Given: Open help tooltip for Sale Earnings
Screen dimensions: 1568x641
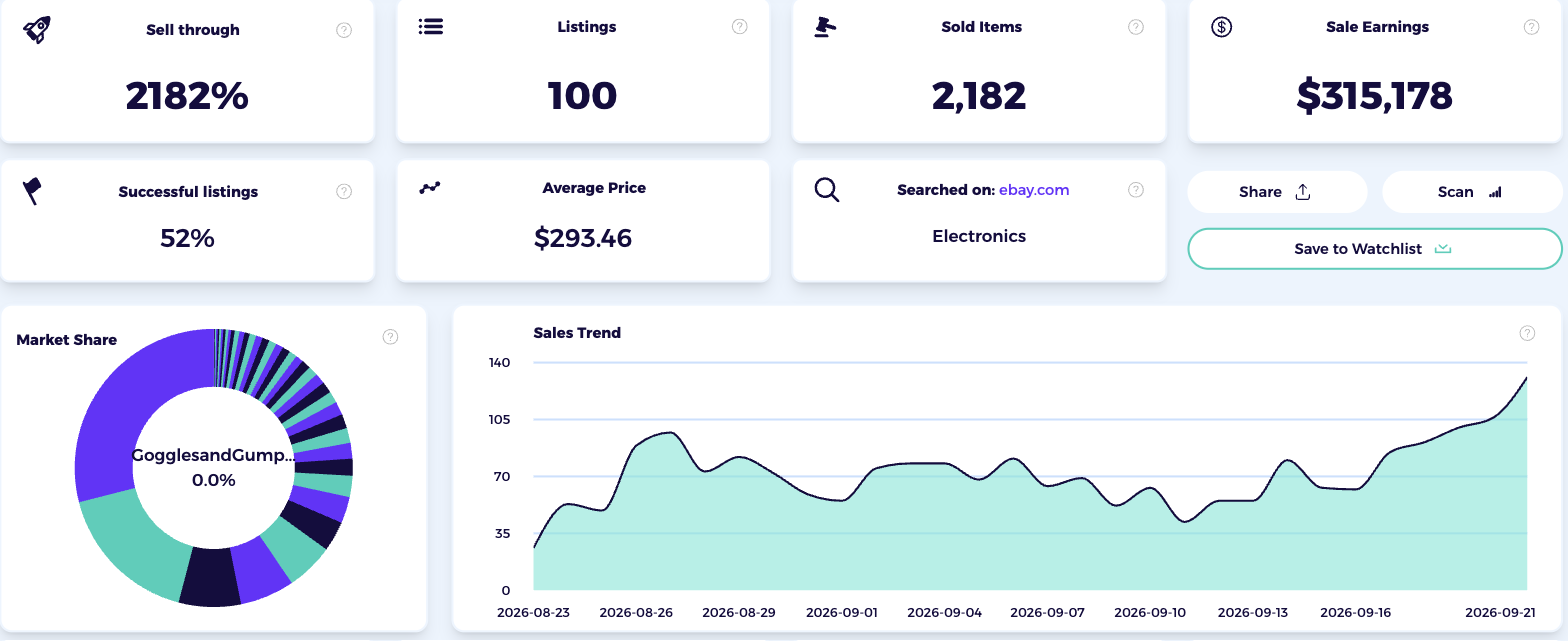Looking at the screenshot, I should pyautogui.click(x=1531, y=27).
